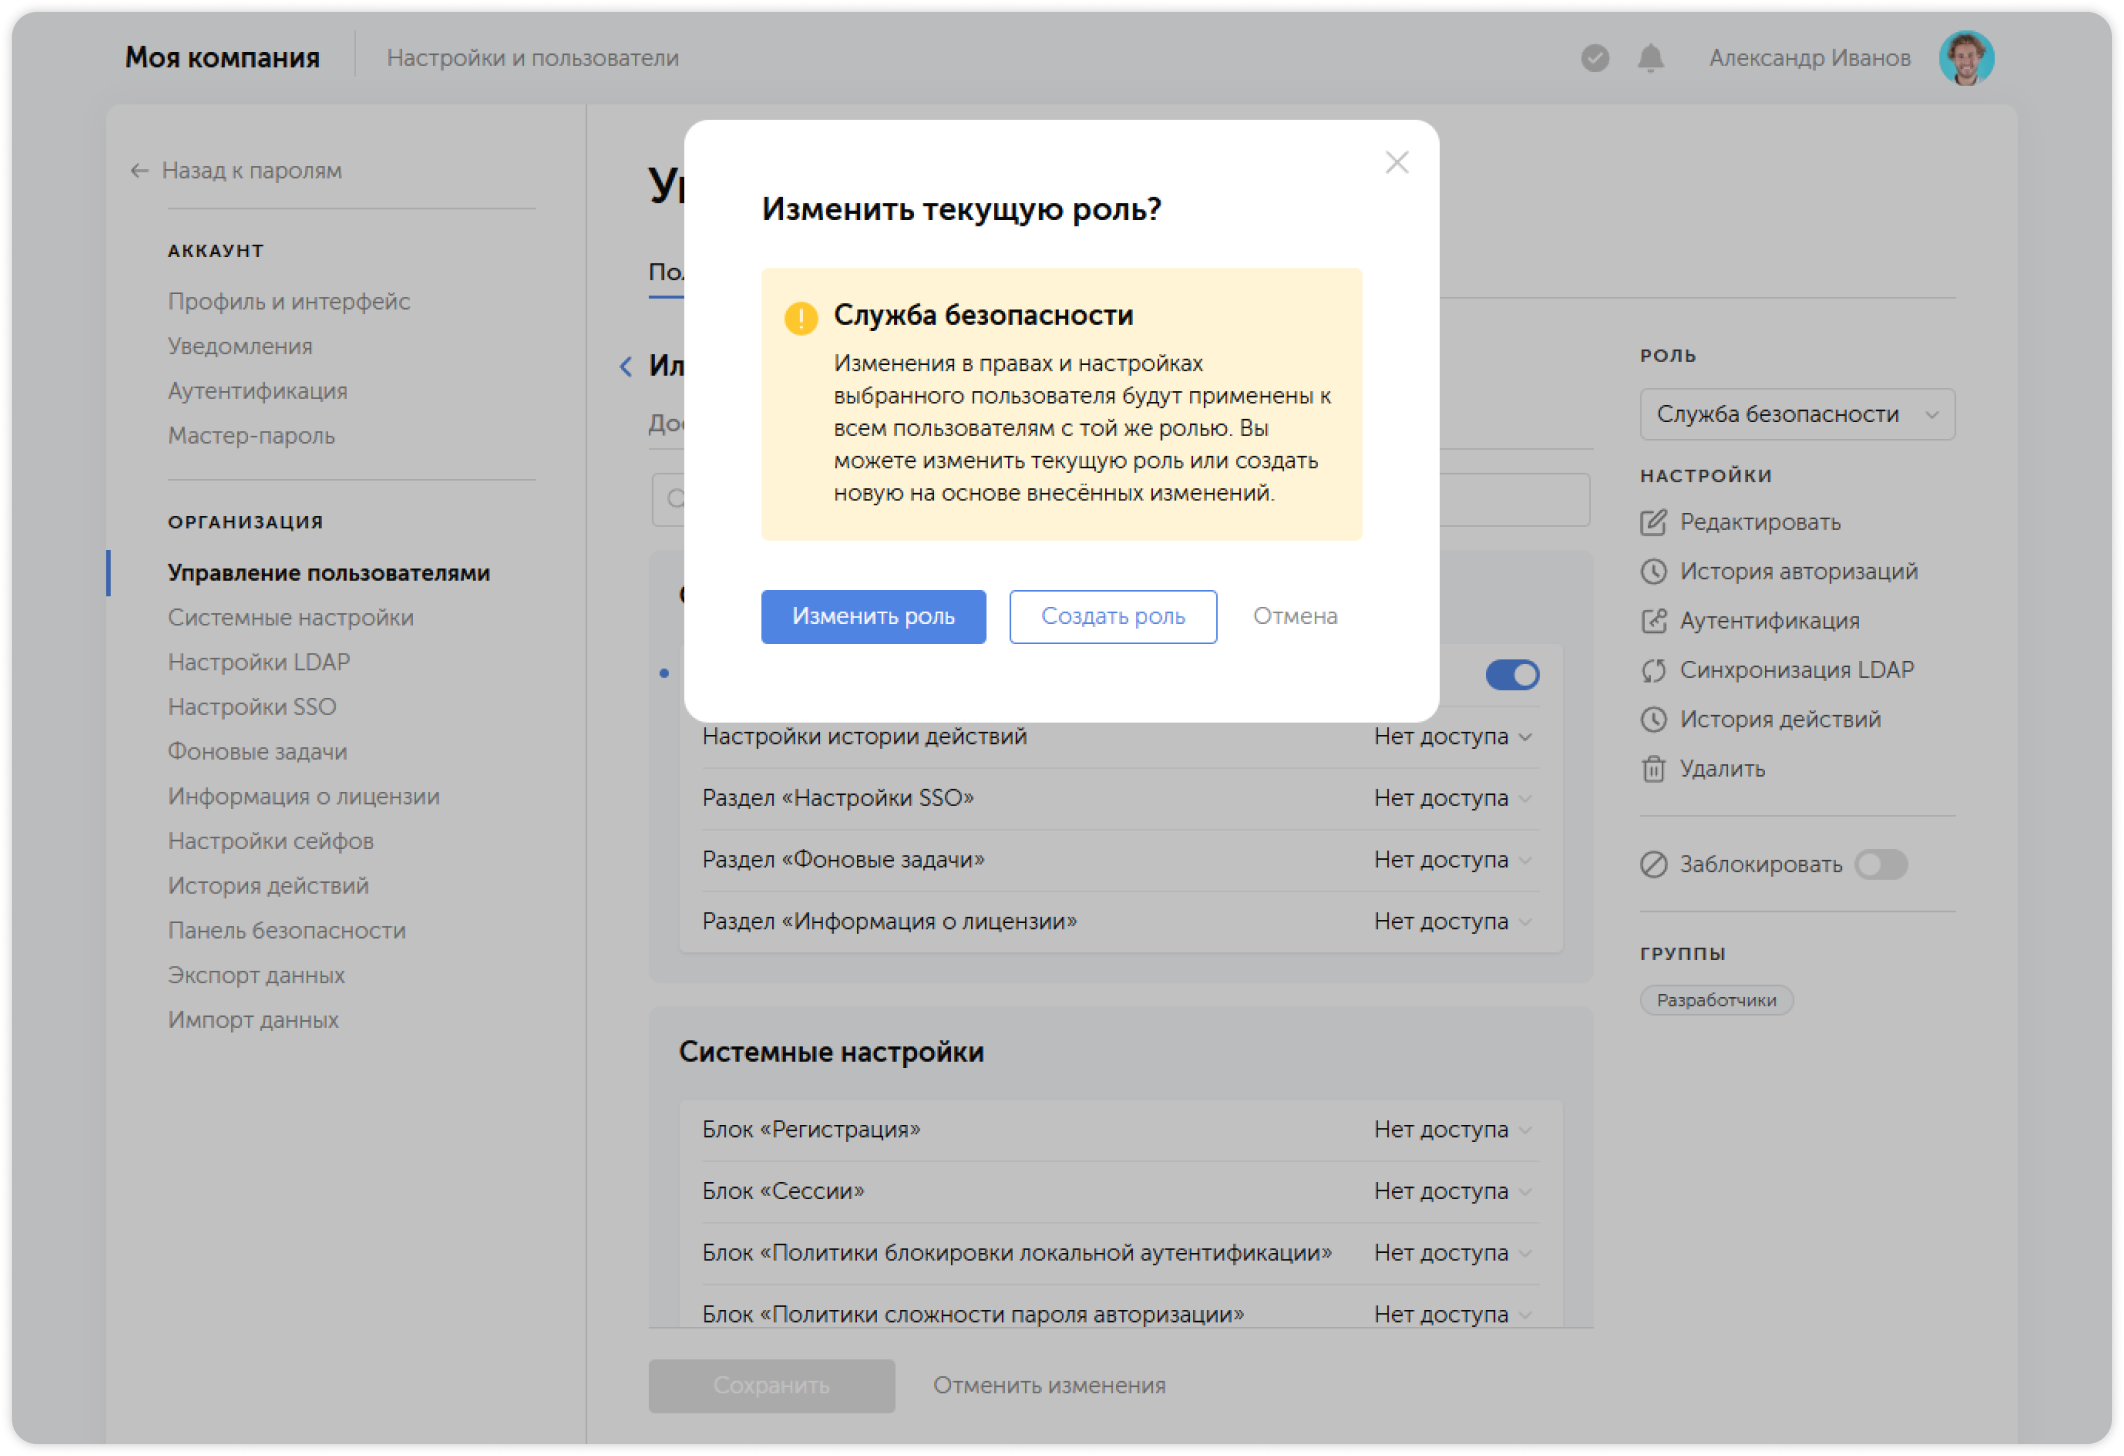
Task: Click the Аутентификация icon in settings list
Action: [1654, 621]
